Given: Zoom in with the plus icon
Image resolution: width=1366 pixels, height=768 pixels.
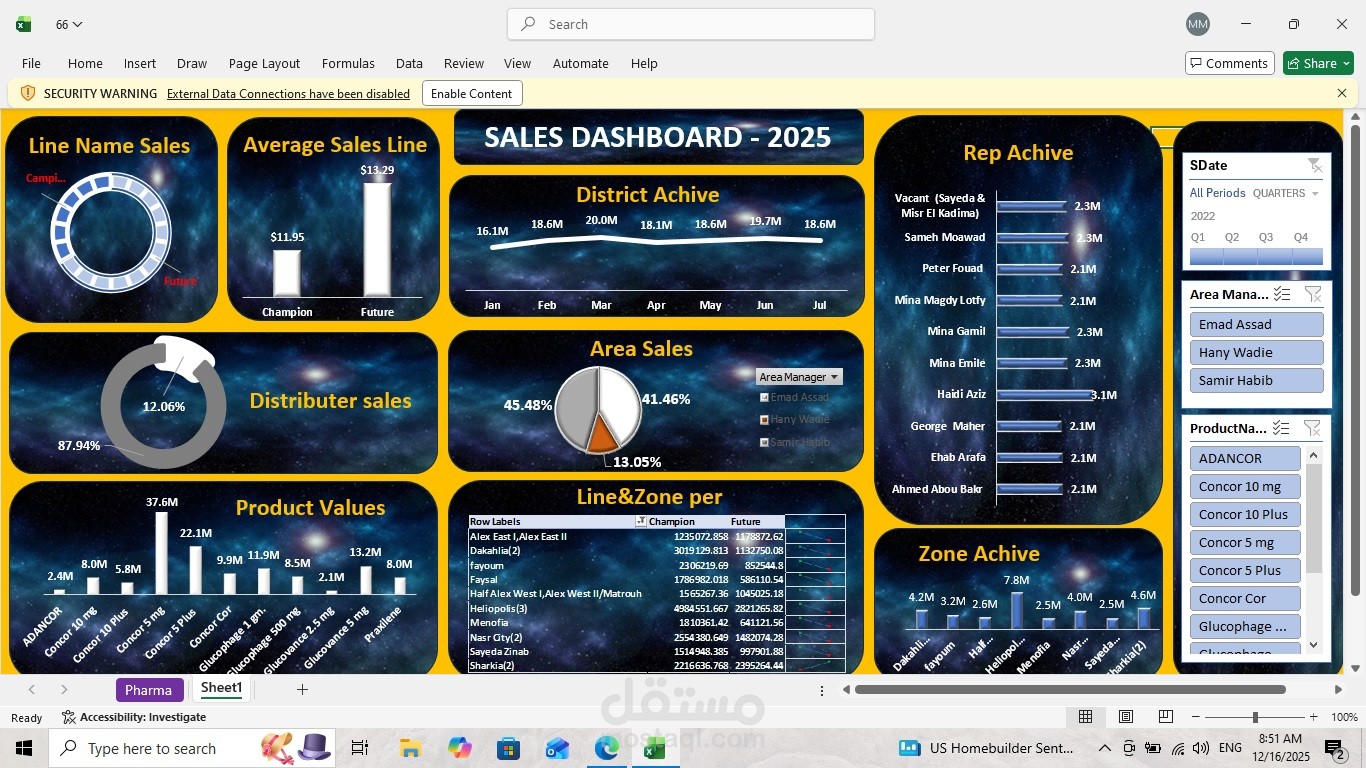Looking at the screenshot, I should coord(1312,717).
